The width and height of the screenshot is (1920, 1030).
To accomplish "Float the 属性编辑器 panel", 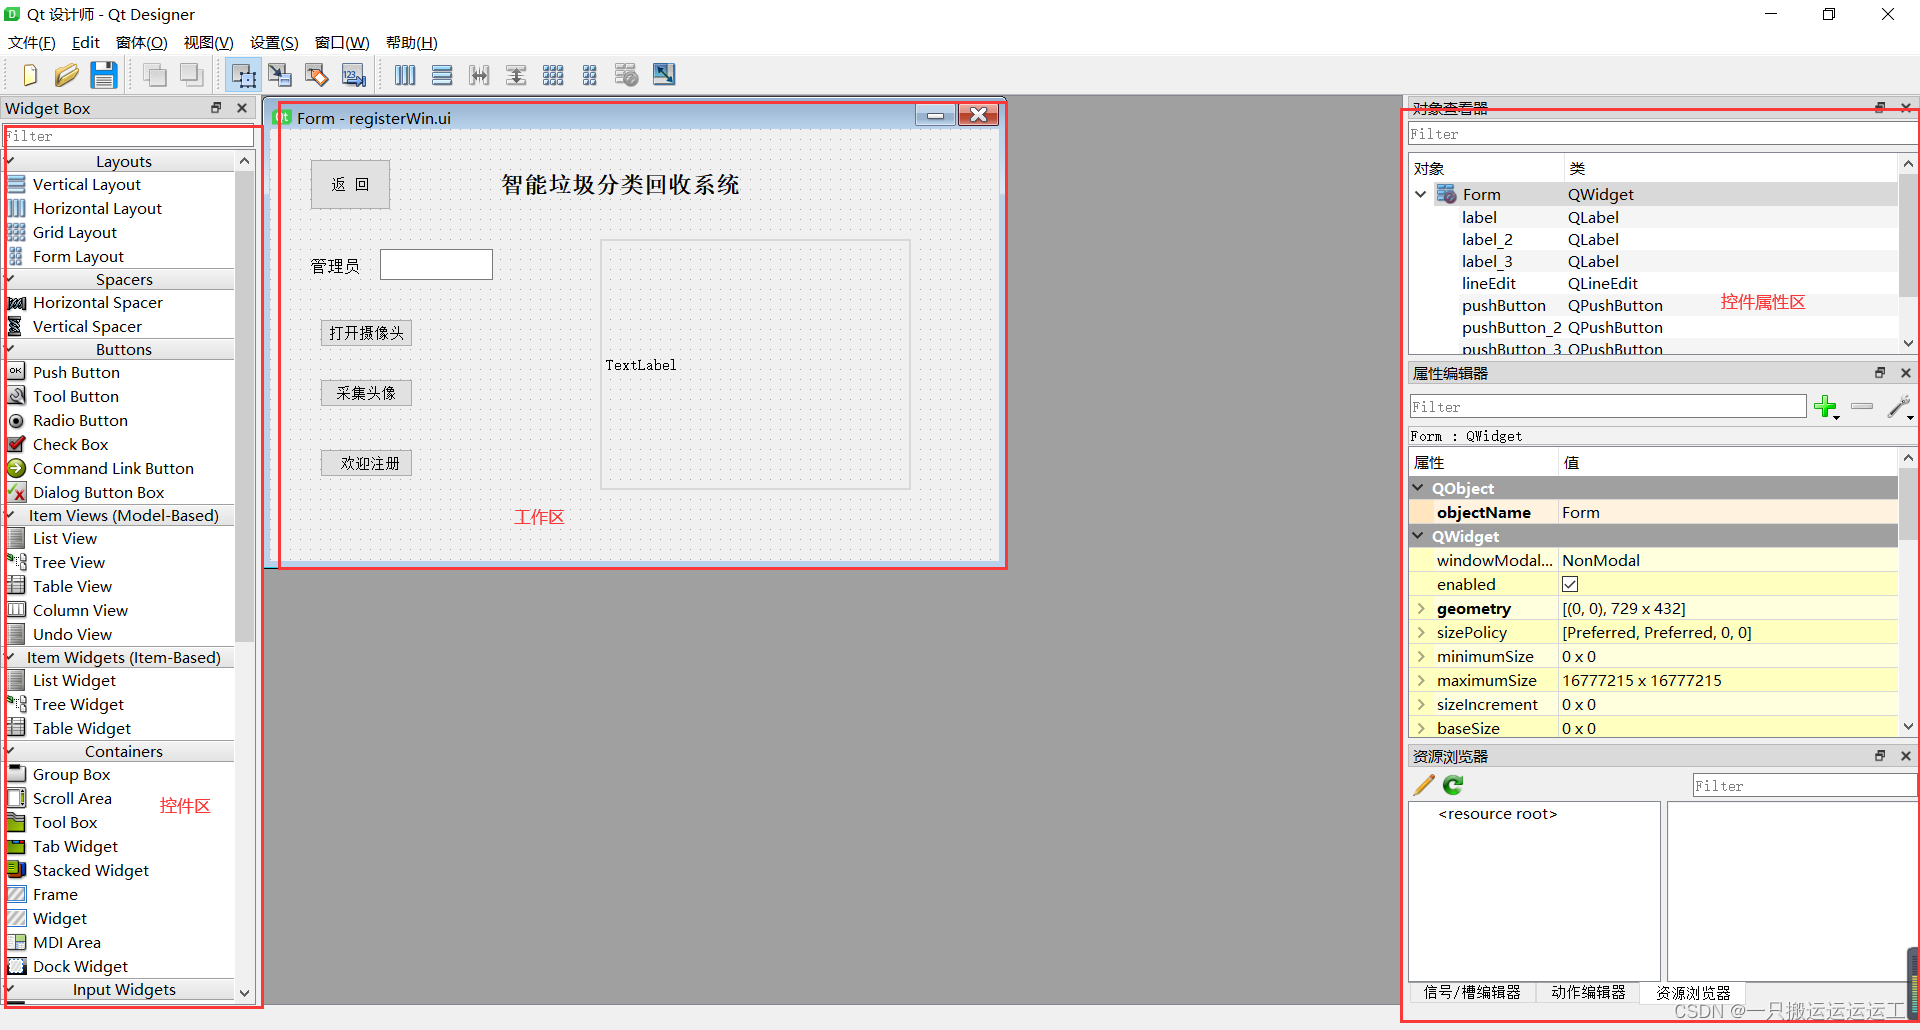I will pyautogui.click(x=1880, y=373).
